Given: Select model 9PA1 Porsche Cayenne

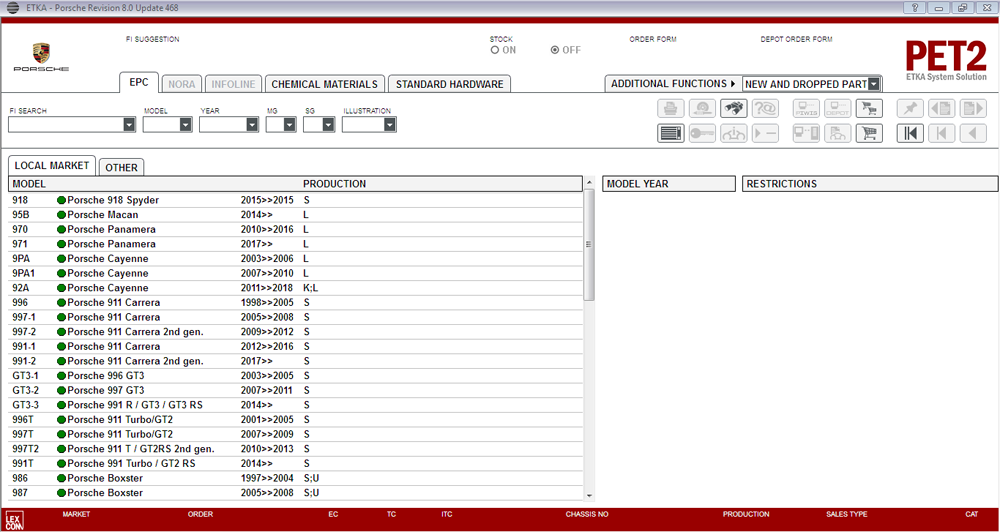Looking at the screenshot, I should click(x=296, y=274).
